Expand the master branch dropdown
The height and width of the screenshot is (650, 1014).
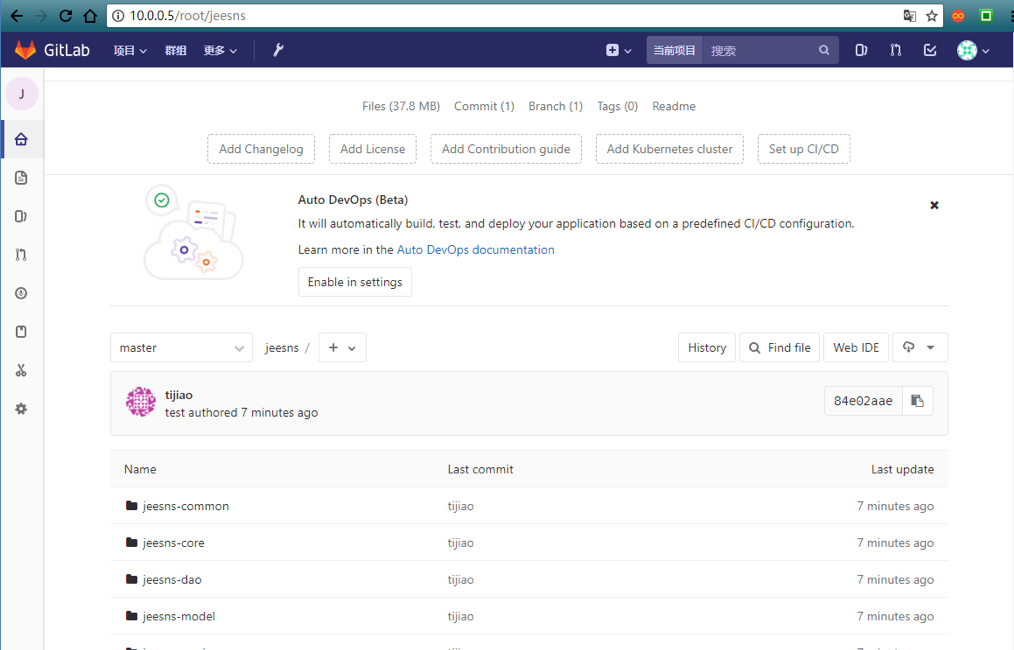(181, 348)
